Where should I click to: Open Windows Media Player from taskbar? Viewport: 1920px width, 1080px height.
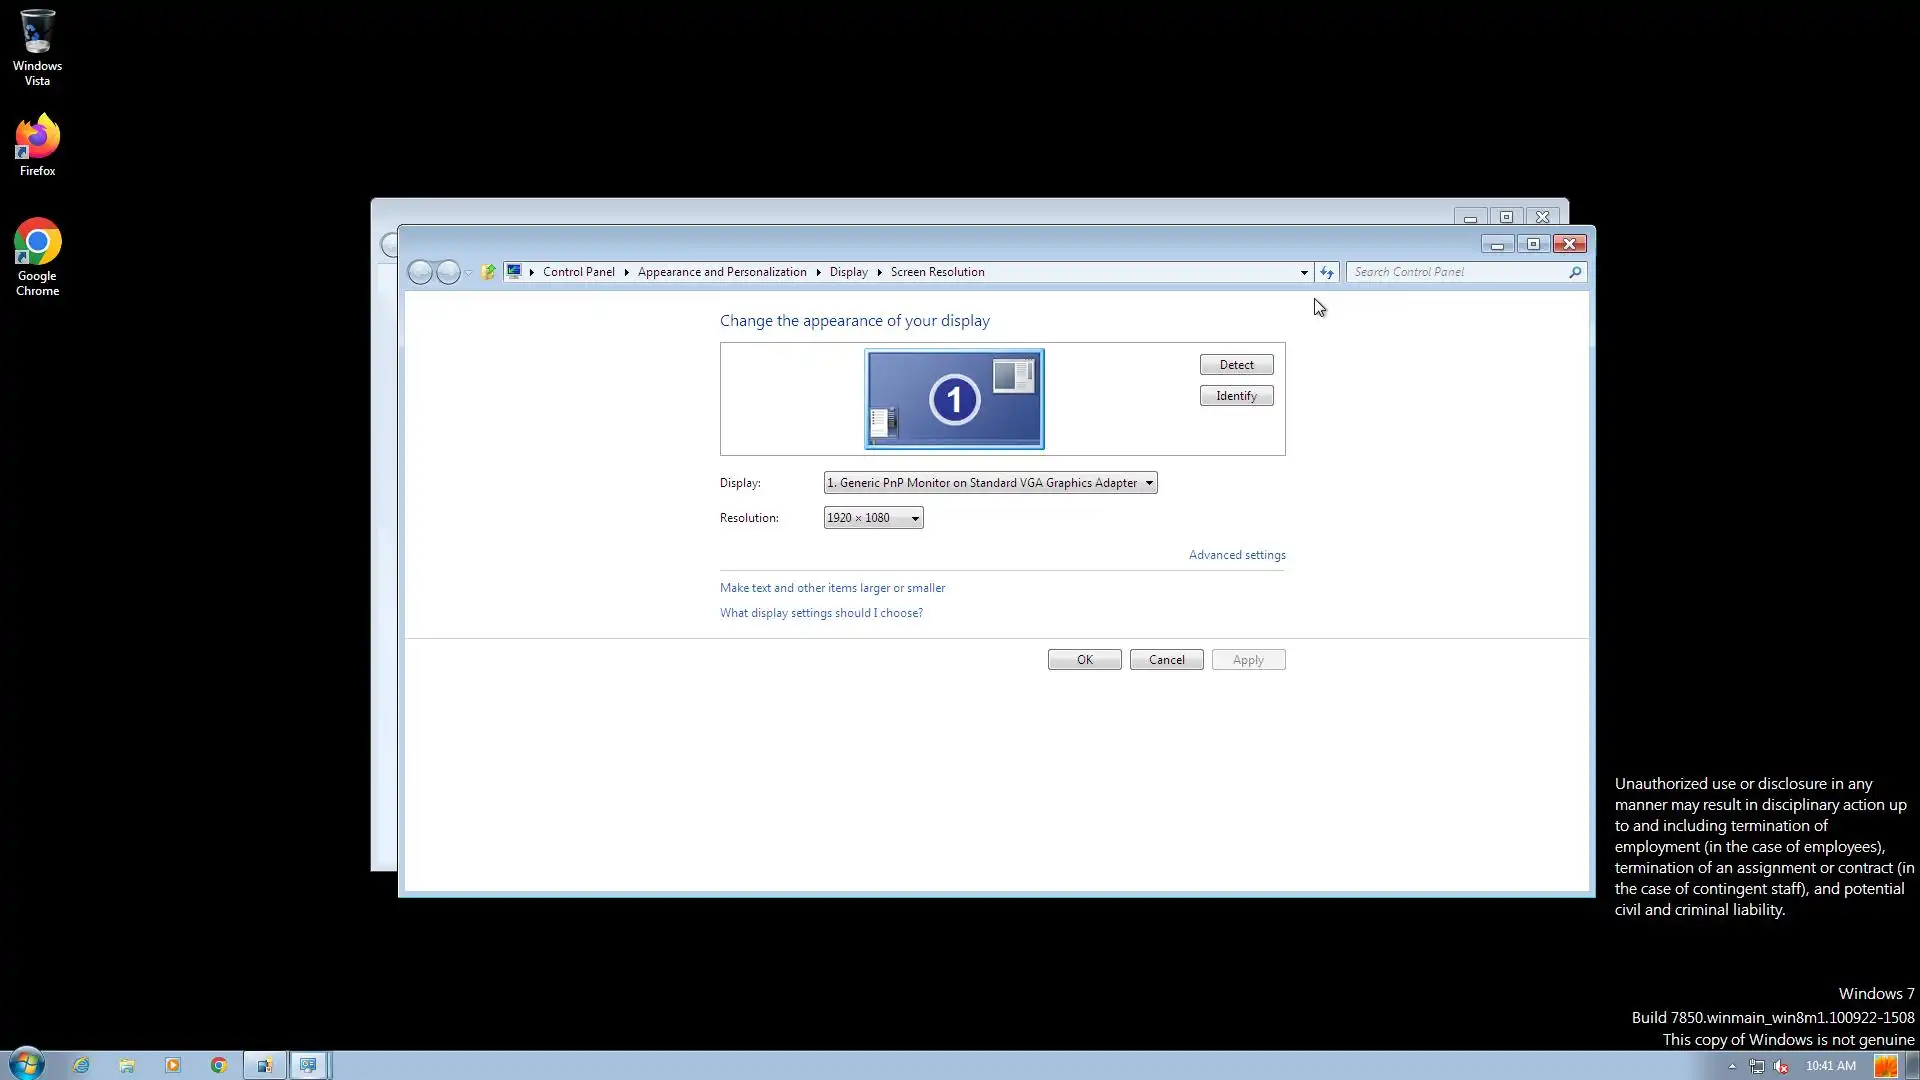(173, 1066)
